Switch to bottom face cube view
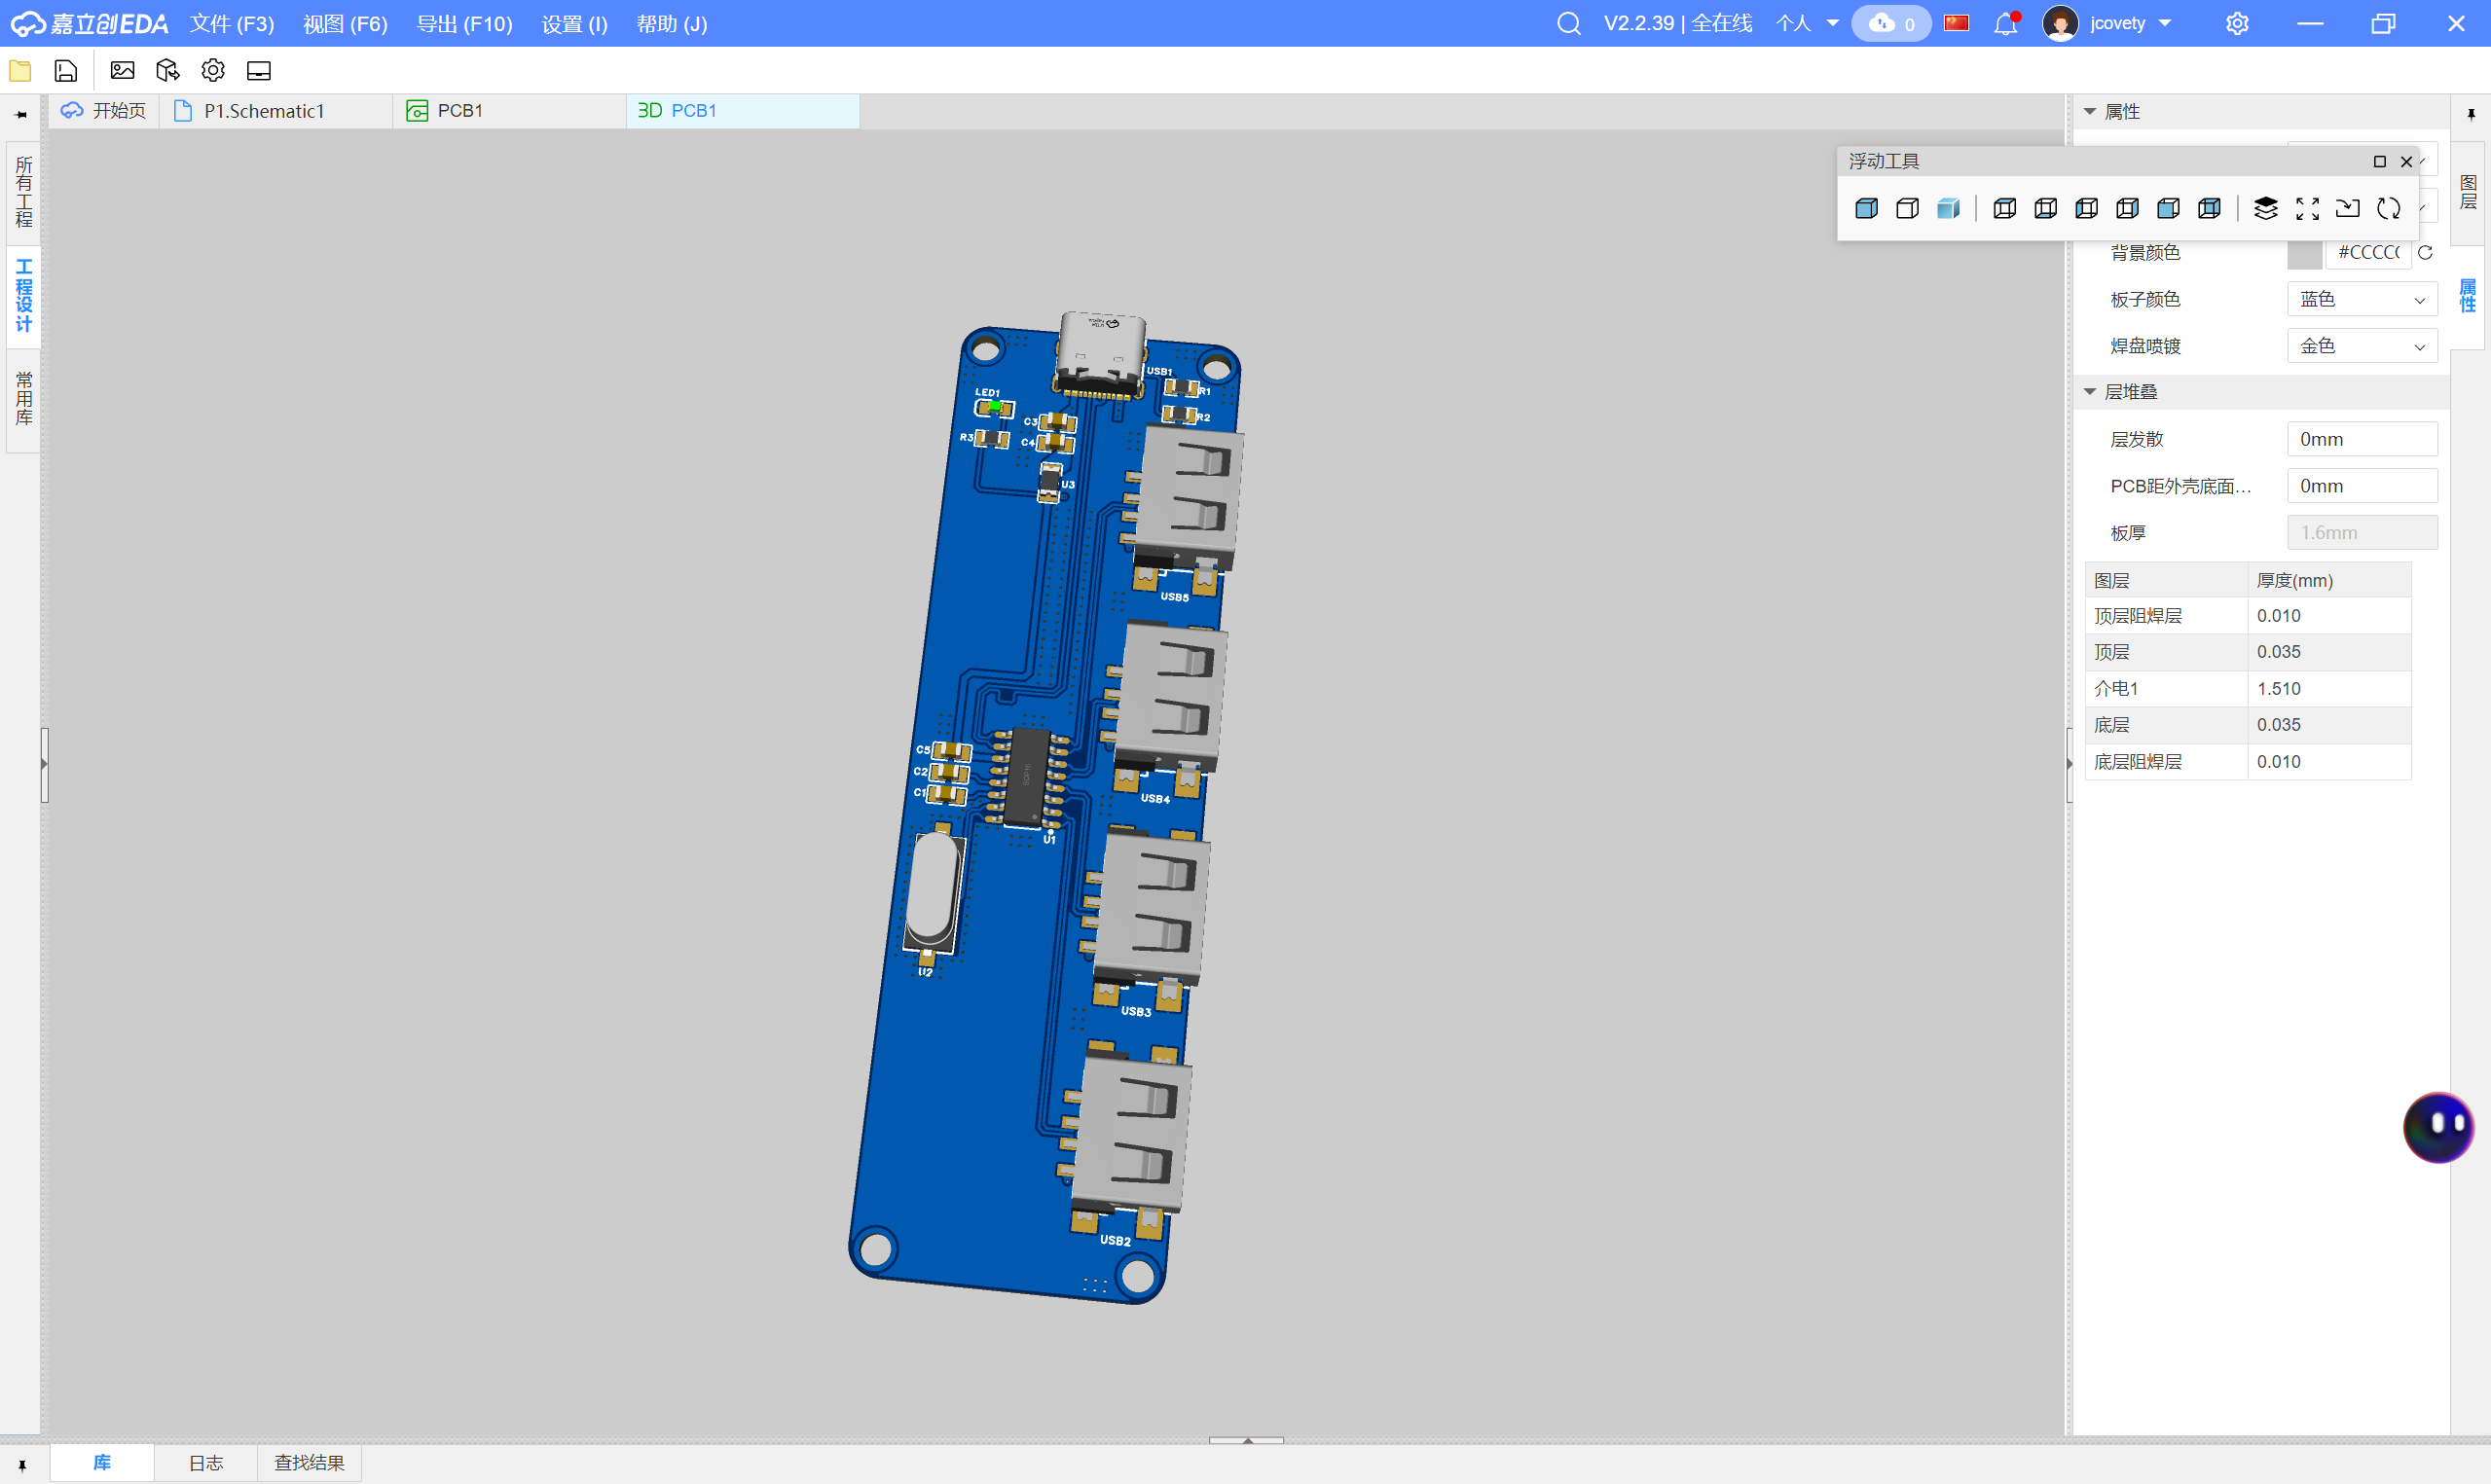 2045,208
